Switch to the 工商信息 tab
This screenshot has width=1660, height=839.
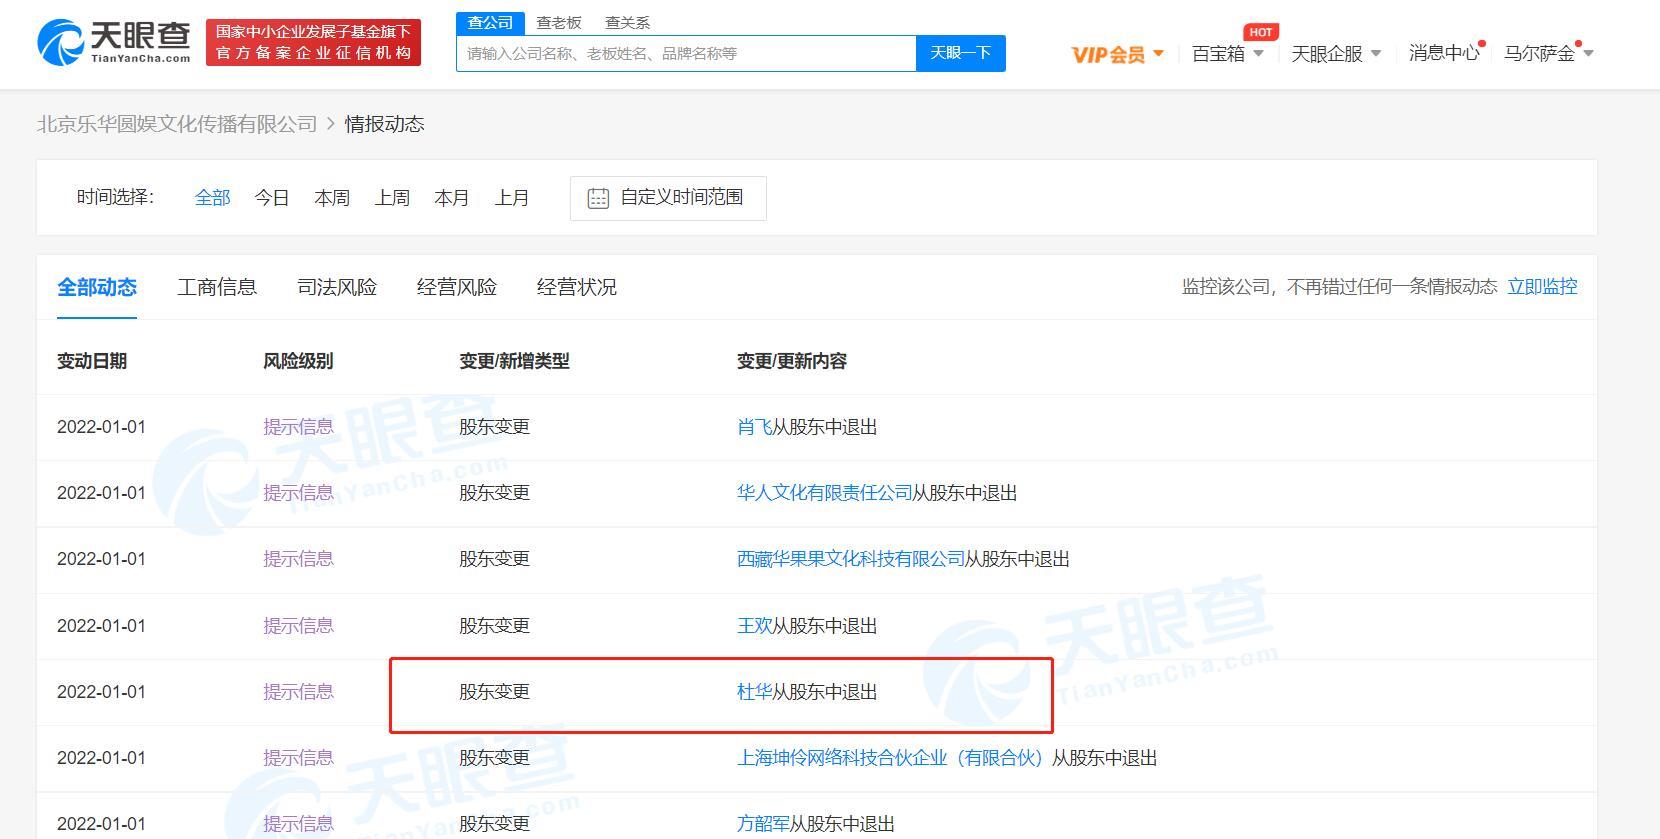pos(217,287)
